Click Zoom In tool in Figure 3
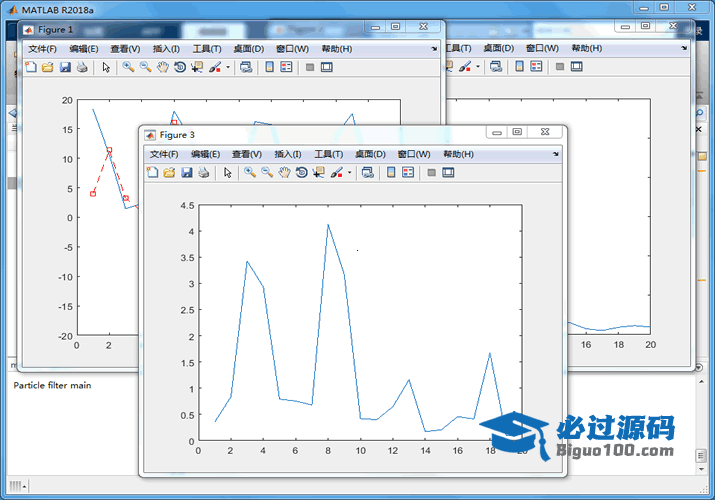The image size is (715, 500). (250, 173)
